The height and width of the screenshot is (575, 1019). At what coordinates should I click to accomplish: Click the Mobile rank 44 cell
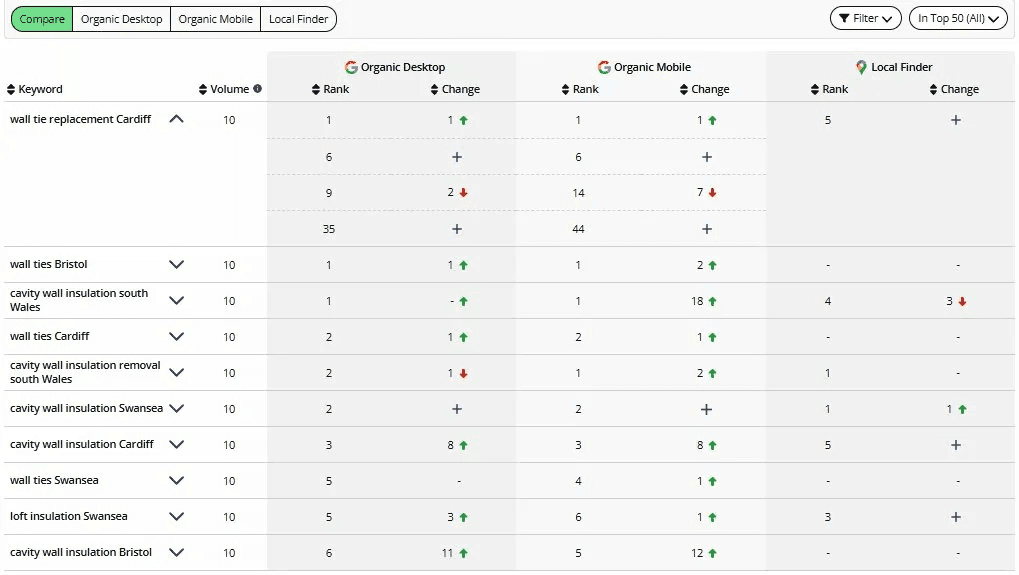pyautogui.click(x=578, y=229)
